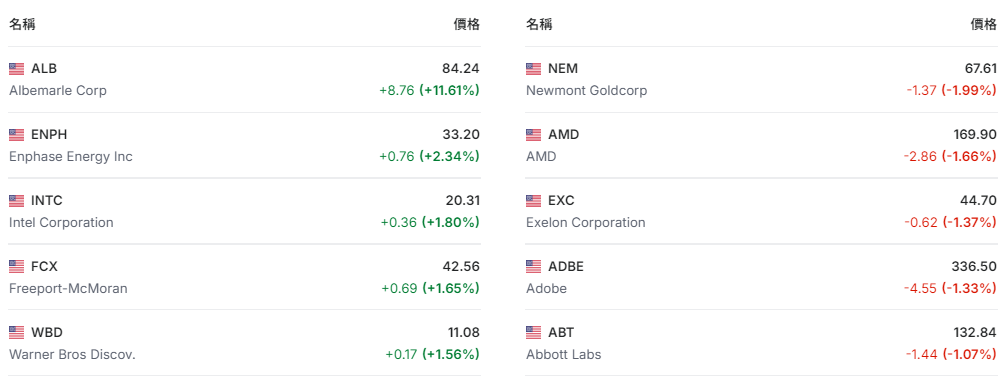Image resolution: width=1008 pixels, height=376 pixels.
Task: Click the 價格 column header in losers table
Action: [x=984, y=25]
